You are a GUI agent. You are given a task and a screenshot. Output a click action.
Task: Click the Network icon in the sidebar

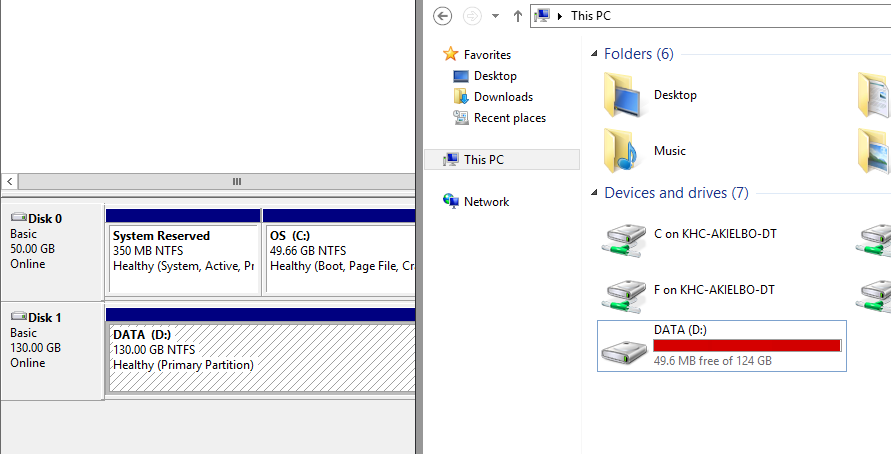click(451, 201)
